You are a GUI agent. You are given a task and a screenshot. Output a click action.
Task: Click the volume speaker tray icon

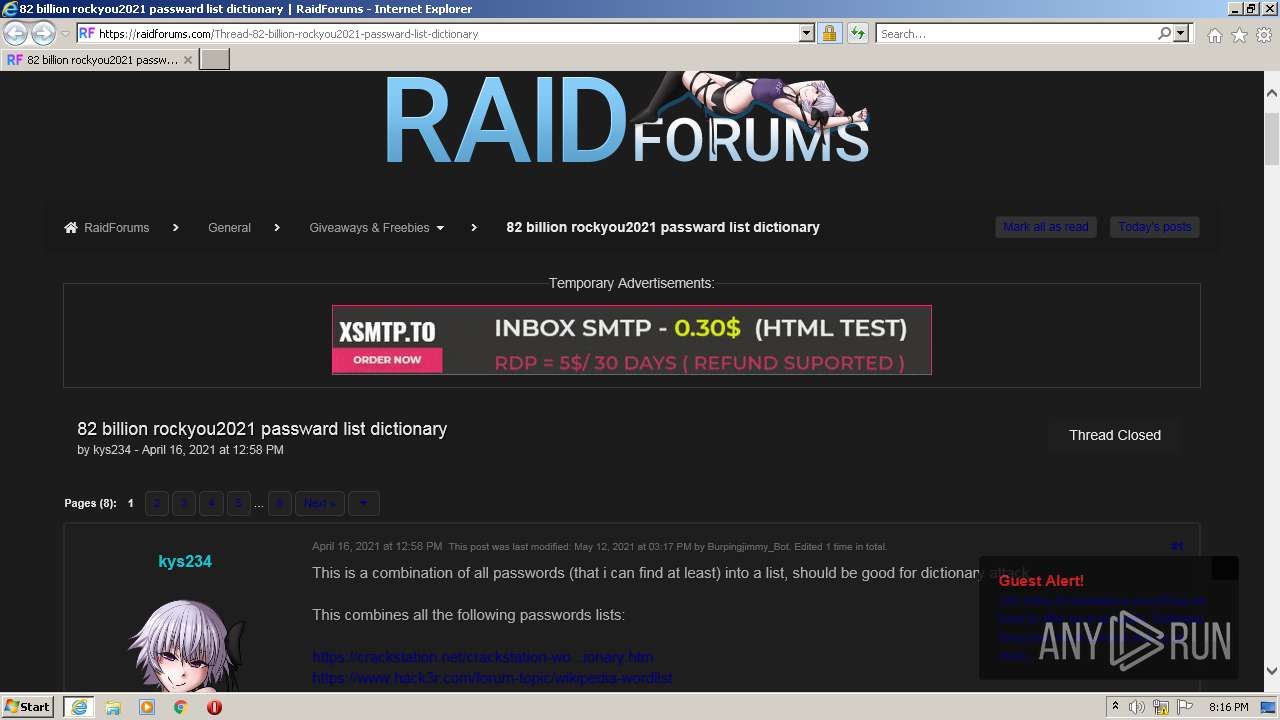point(1137,707)
